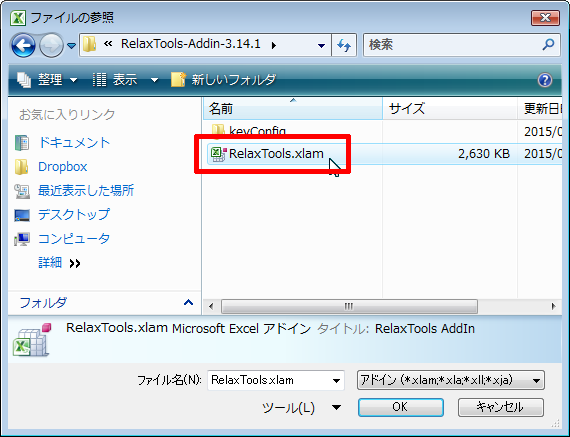Click the ドキュメント documents icon
The height and width of the screenshot is (437, 570).
pyautogui.click(x=22, y=143)
